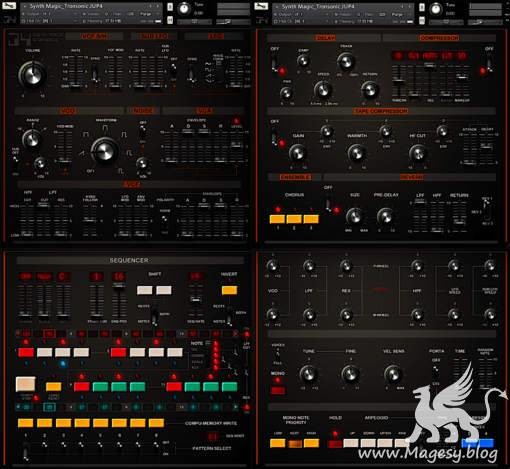Screen dimensions: 510x469
Task: Click the Tune knob in left instrument header
Action: pos(184,9)
